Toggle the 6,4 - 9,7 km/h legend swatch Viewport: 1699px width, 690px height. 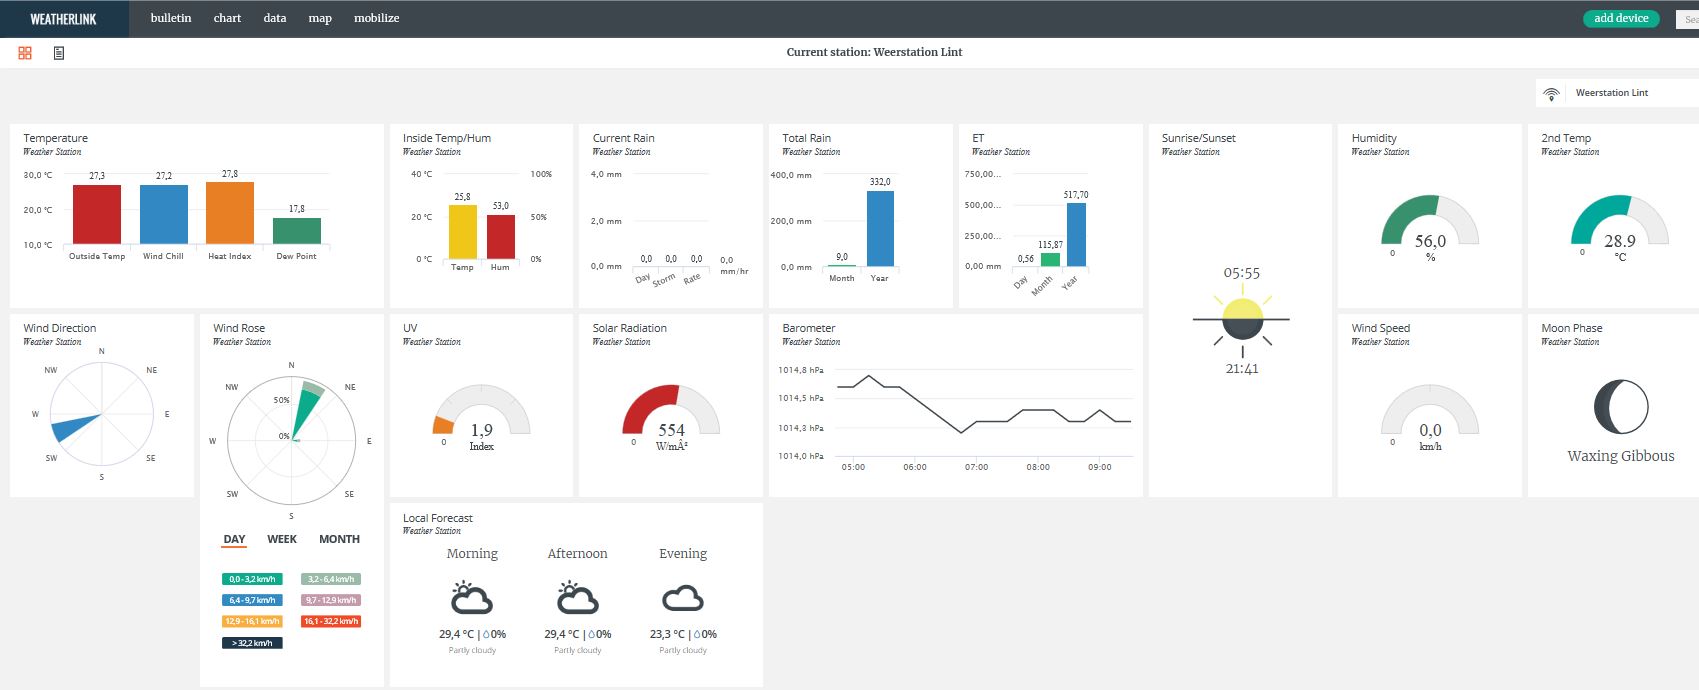pyautogui.click(x=252, y=600)
